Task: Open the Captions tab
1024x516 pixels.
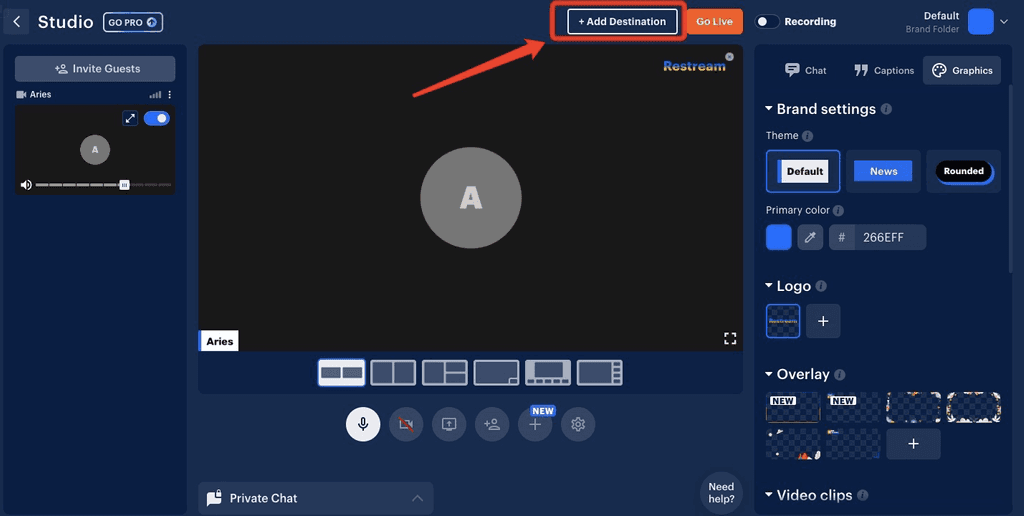Action: coord(884,70)
